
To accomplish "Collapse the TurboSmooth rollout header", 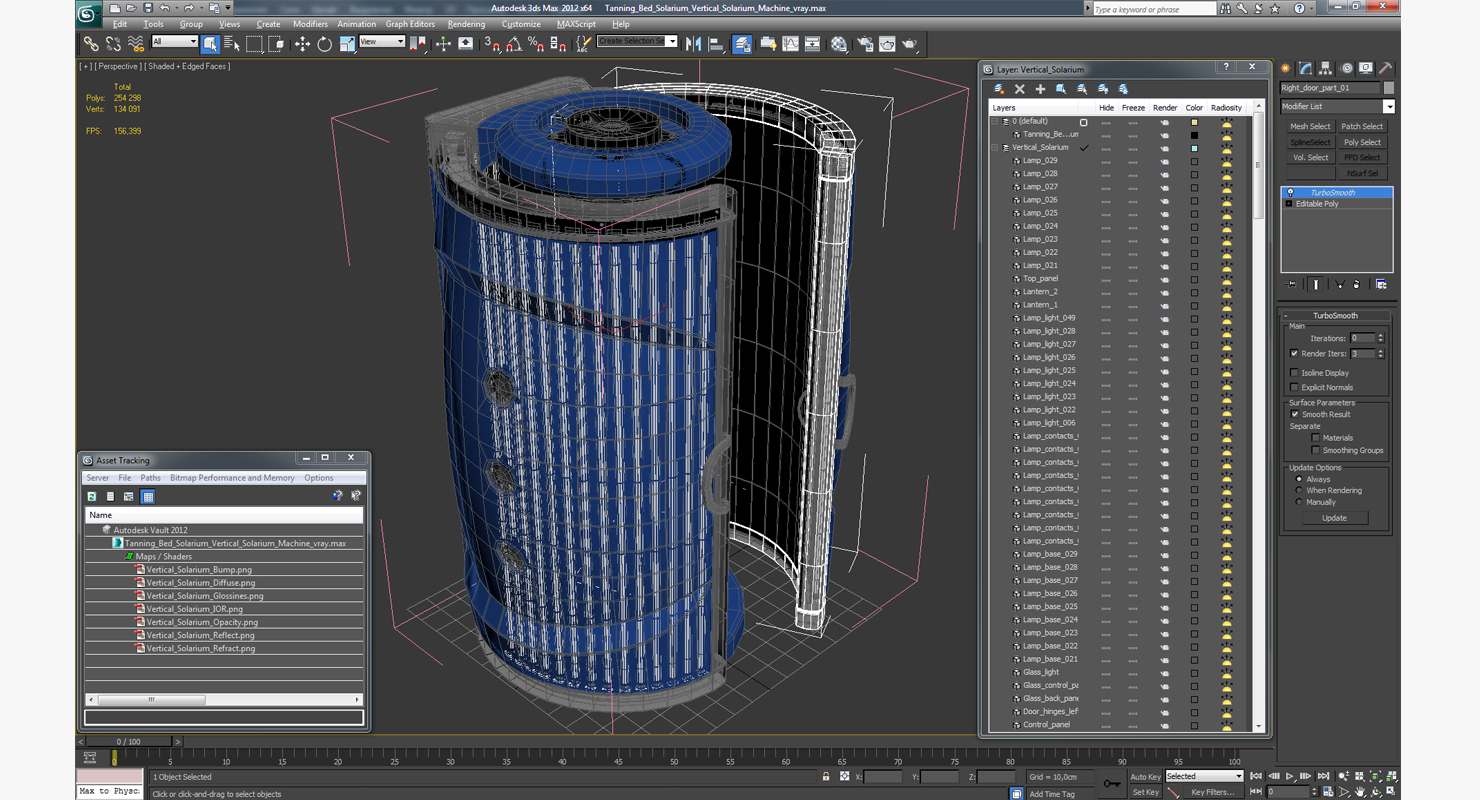I will 1335,315.
